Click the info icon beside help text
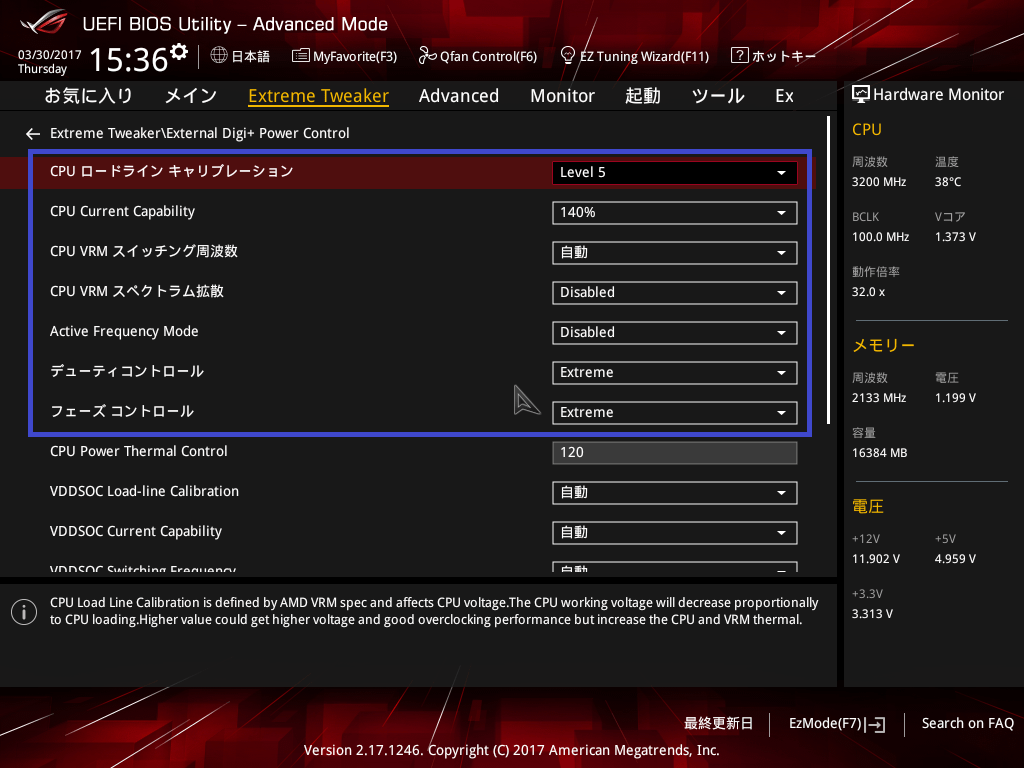 click(x=24, y=612)
